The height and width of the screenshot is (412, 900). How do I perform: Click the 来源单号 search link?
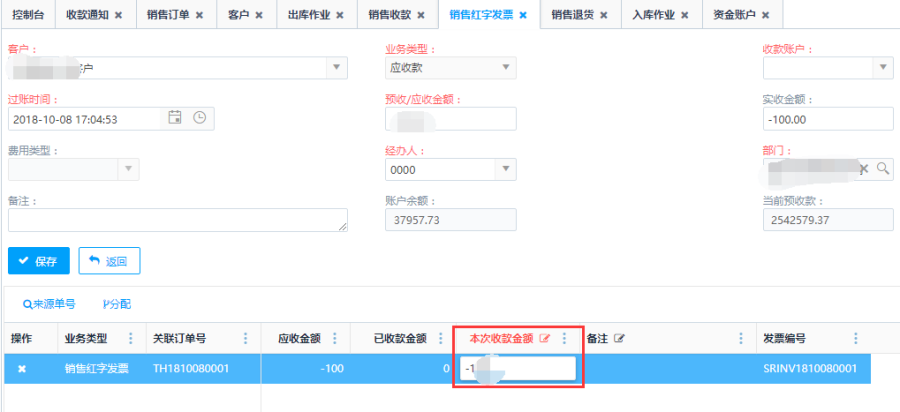pos(48,303)
